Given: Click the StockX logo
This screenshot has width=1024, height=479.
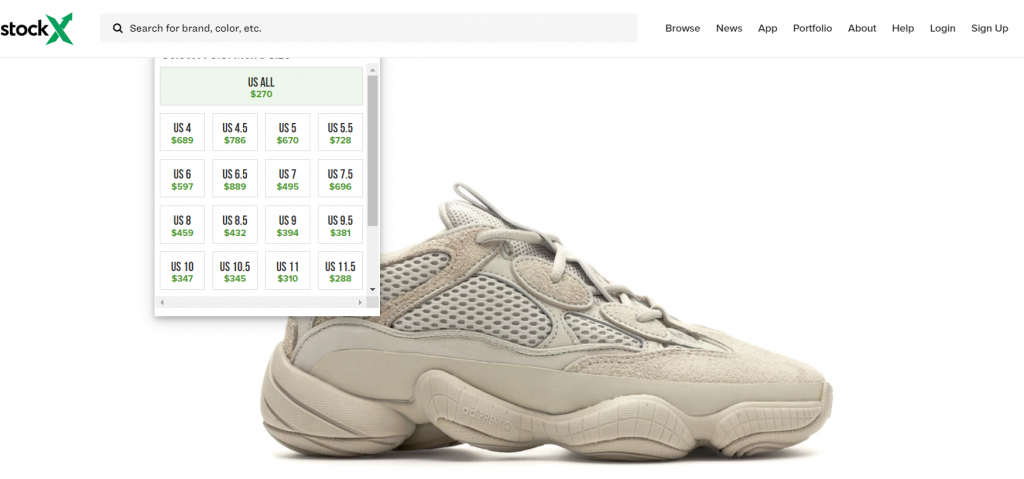Looking at the screenshot, I should coord(37,27).
